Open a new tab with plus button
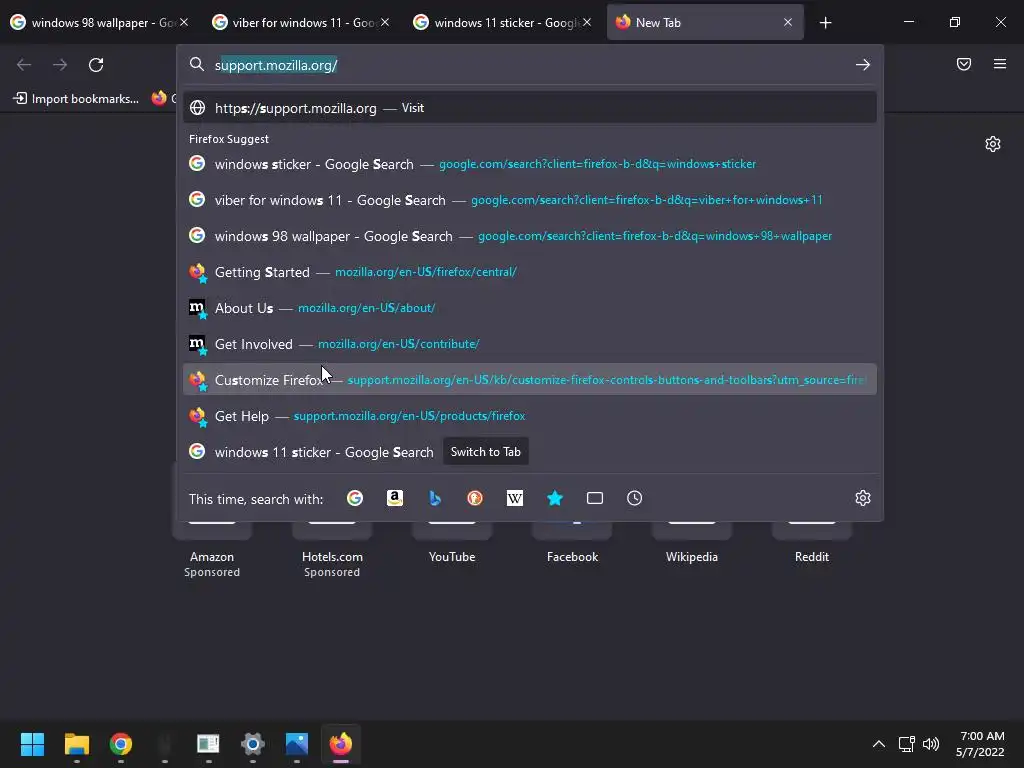The image size is (1024, 768). 825,23
